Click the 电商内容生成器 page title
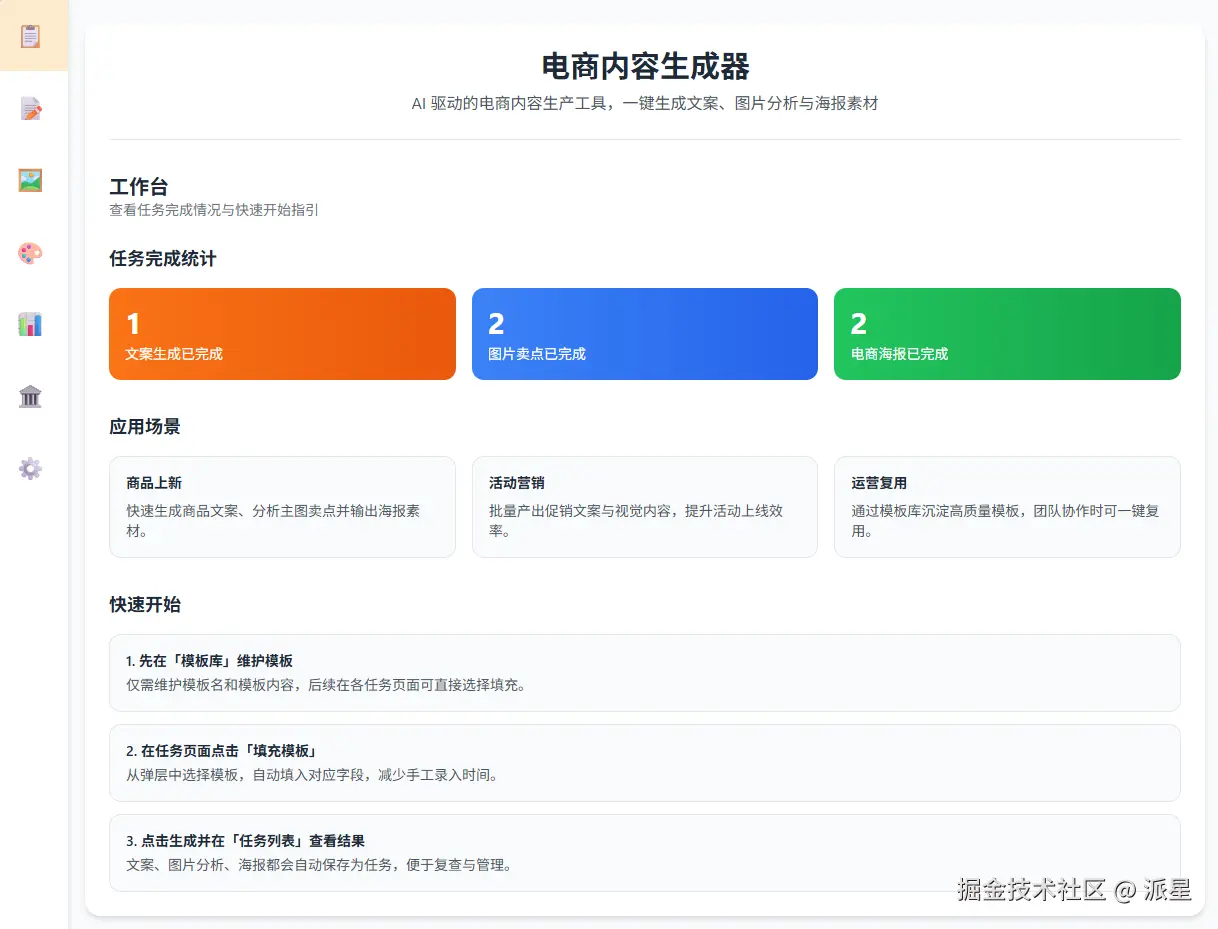The height and width of the screenshot is (929, 1218). pos(645,66)
